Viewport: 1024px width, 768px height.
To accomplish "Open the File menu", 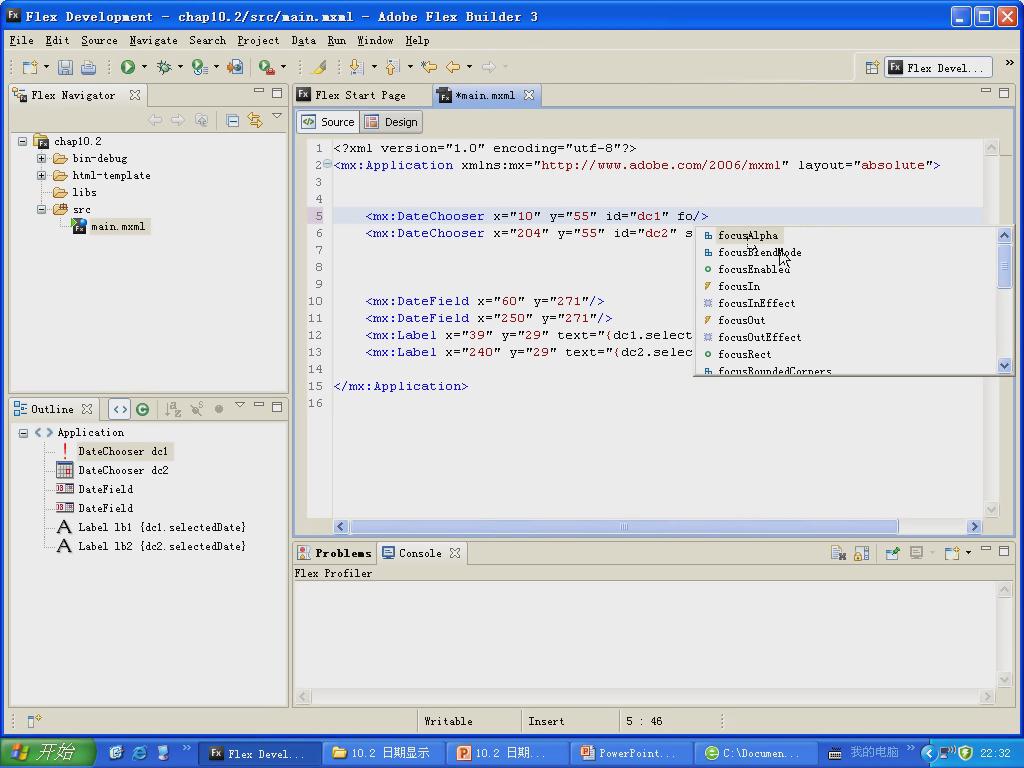I will tap(22, 40).
